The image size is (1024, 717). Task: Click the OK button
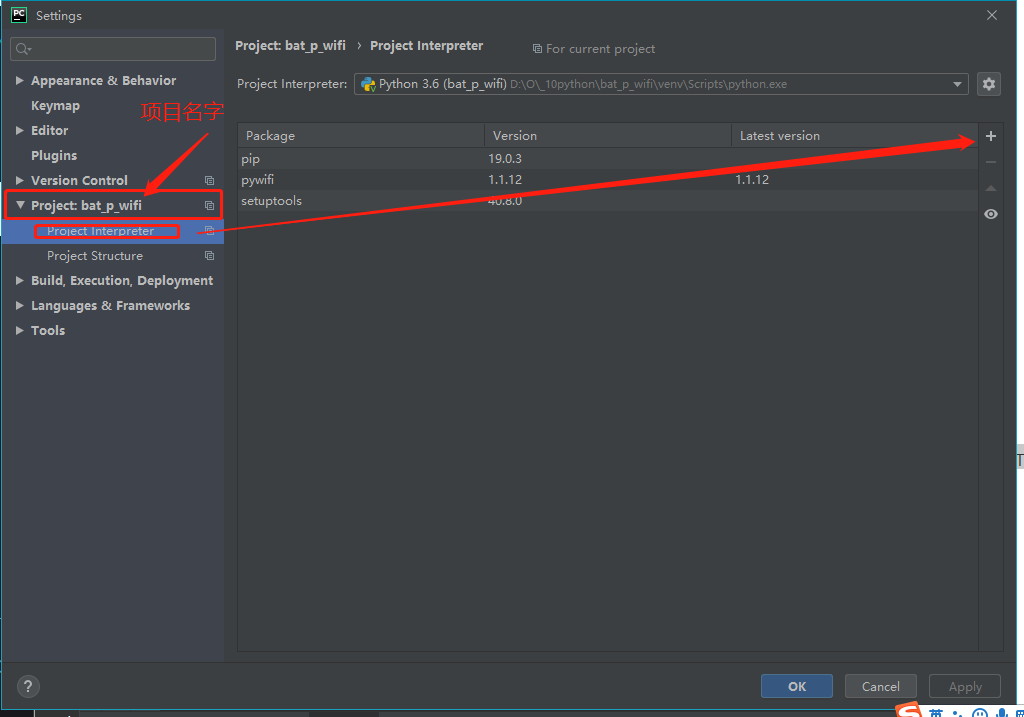coord(797,686)
